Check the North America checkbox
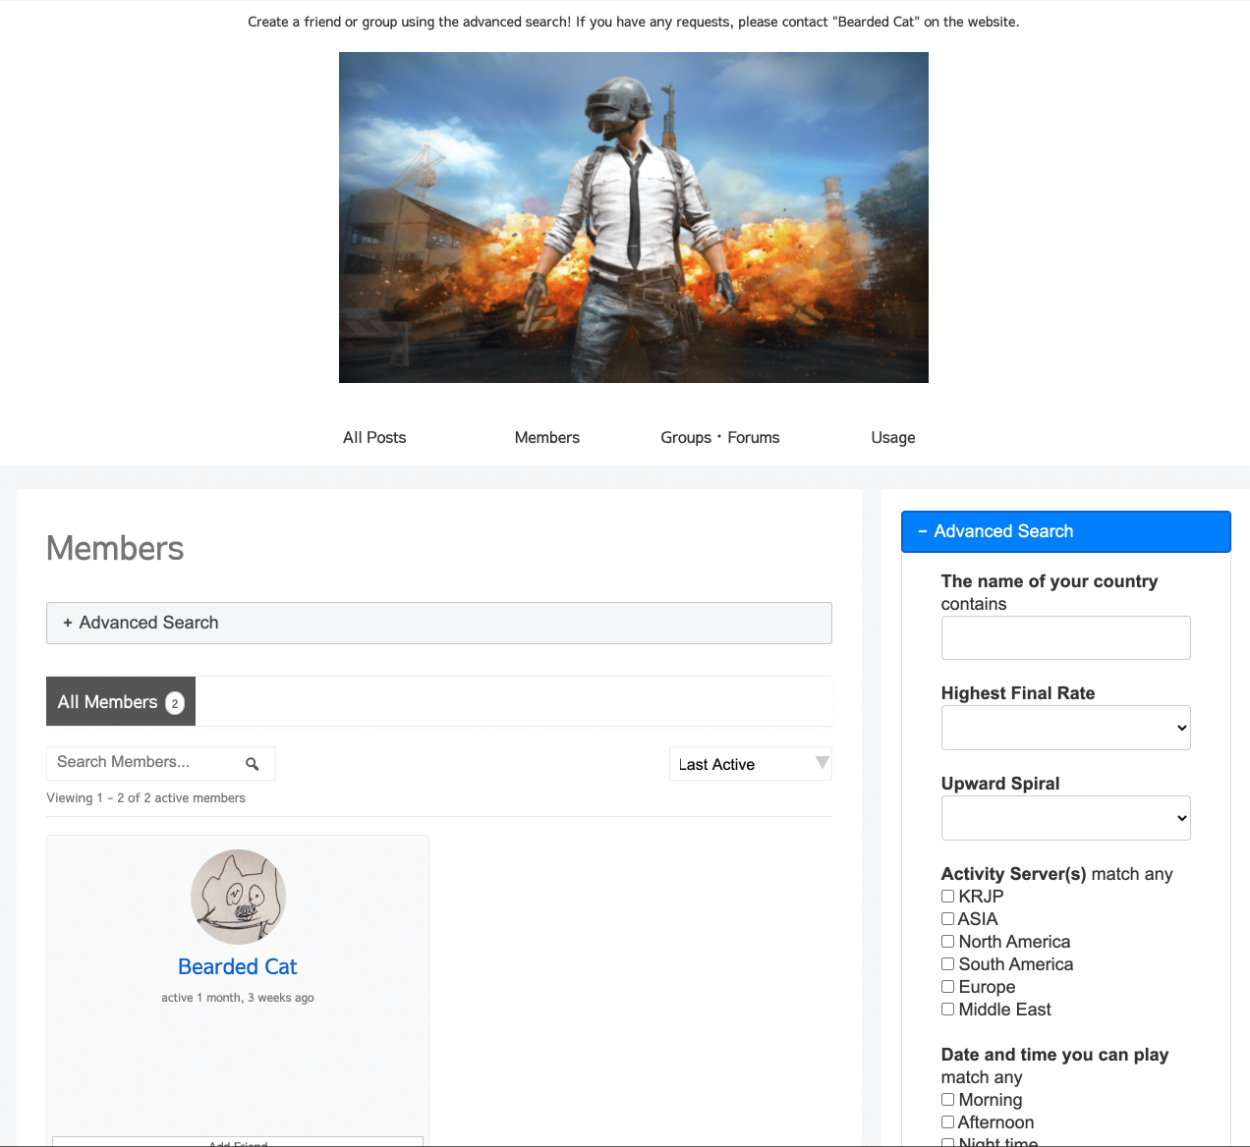The height and width of the screenshot is (1147, 1250). tap(947, 942)
